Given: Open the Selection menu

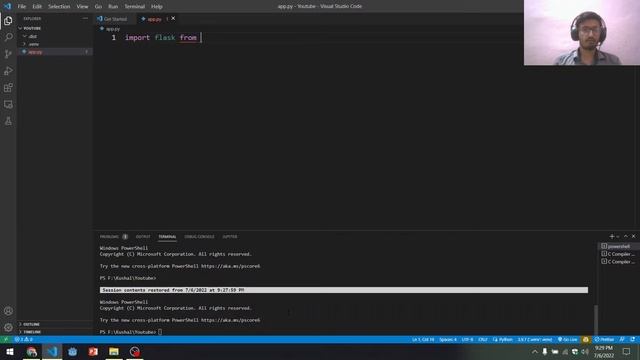Looking at the screenshot, I should (x=59, y=6).
